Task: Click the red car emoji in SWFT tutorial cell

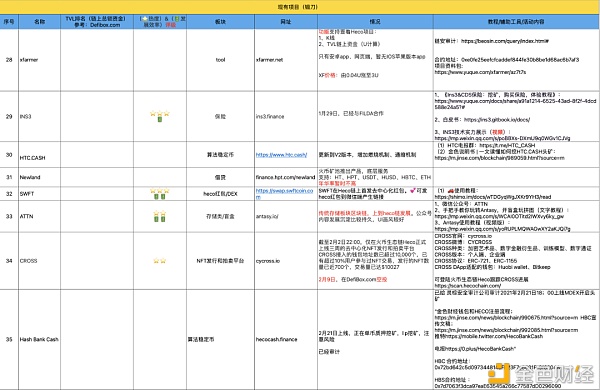Action: 451,190
